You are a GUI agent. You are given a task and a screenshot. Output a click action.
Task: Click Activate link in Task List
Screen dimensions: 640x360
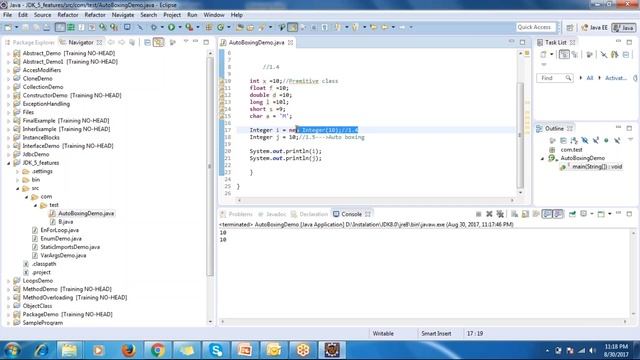pyautogui.click(x=616, y=78)
